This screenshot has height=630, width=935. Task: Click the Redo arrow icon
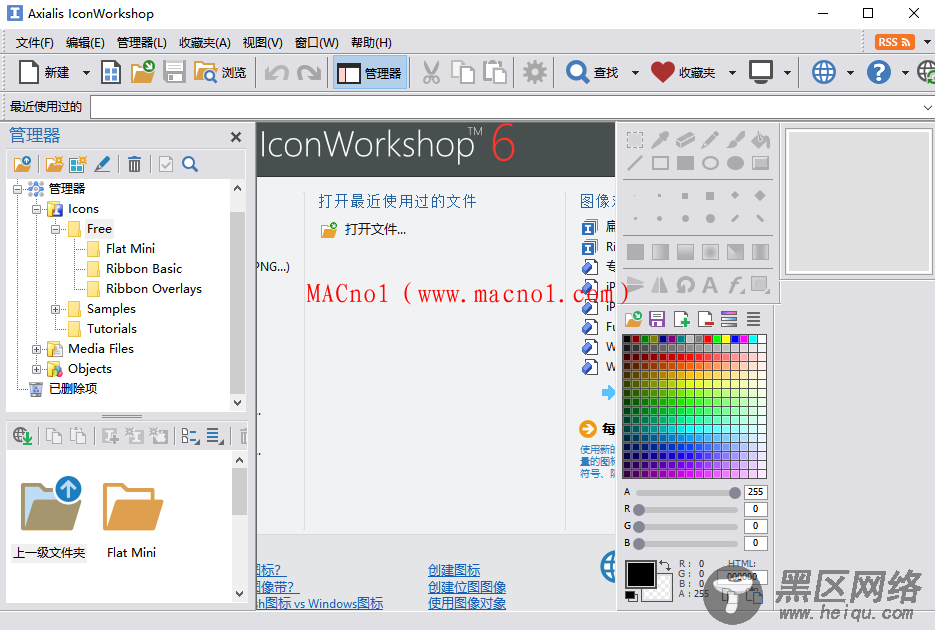pyautogui.click(x=309, y=73)
